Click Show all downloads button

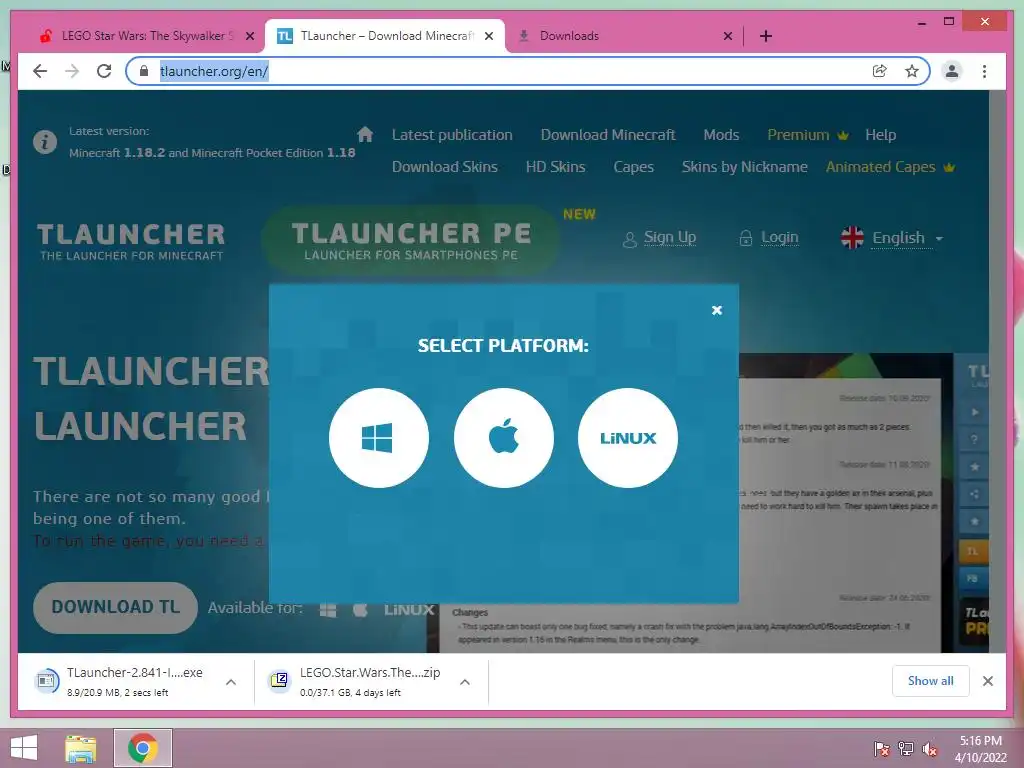[931, 681]
